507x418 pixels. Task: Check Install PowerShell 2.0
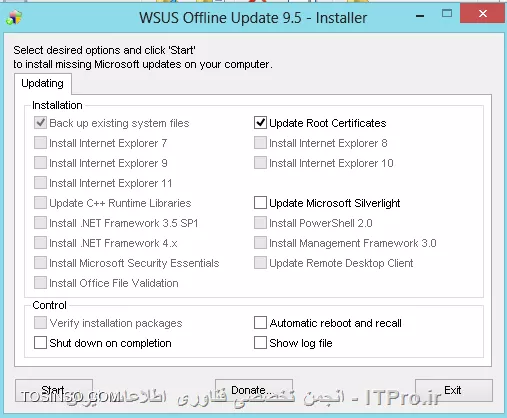coord(260,223)
